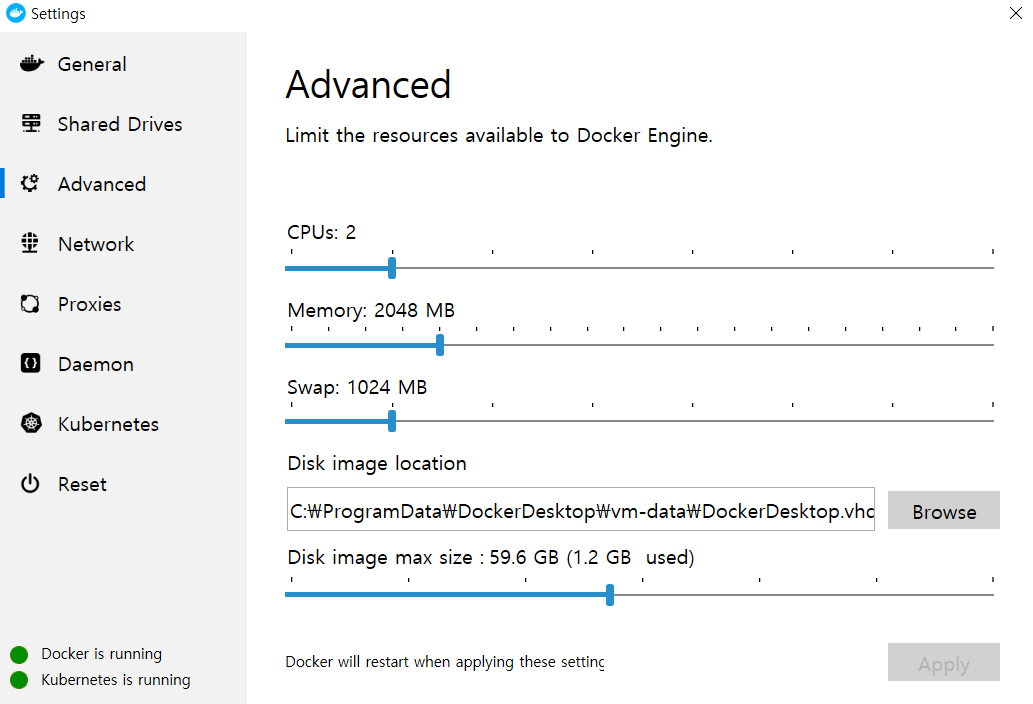Select the Kubernetes tab label

(x=108, y=424)
